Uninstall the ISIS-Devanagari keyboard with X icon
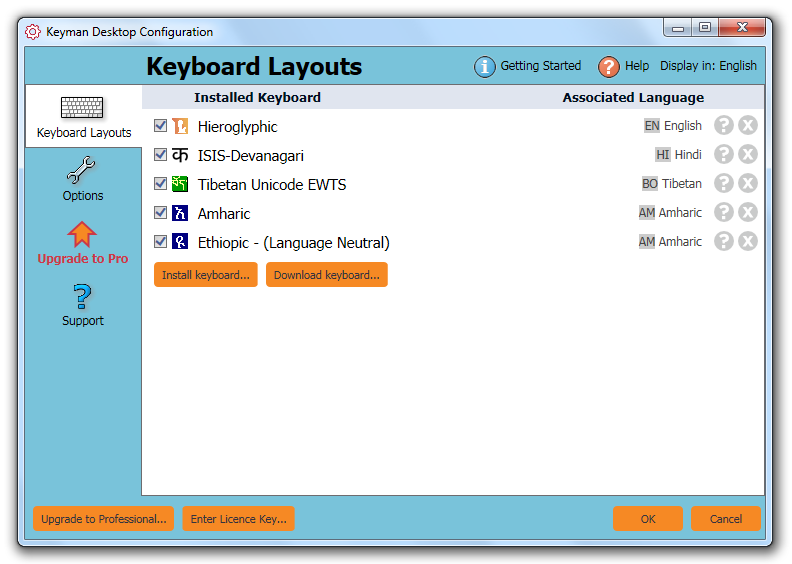Viewport: 792px width, 564px height. (748, 154)
